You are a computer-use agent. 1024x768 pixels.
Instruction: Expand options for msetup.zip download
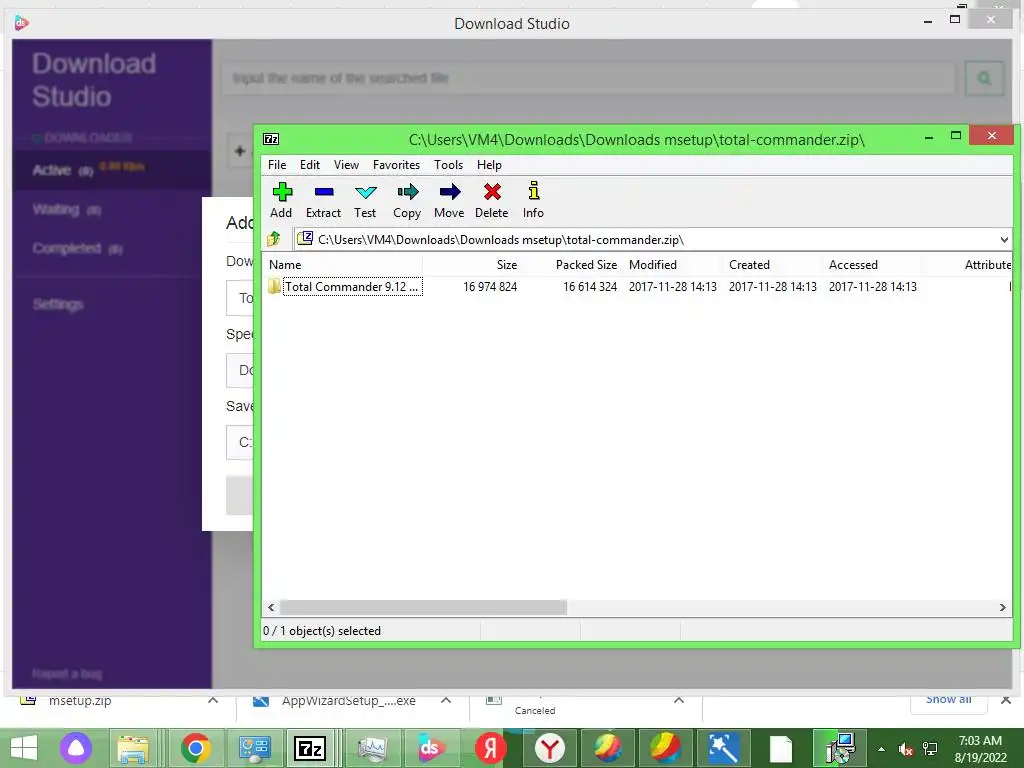(213, 700)
